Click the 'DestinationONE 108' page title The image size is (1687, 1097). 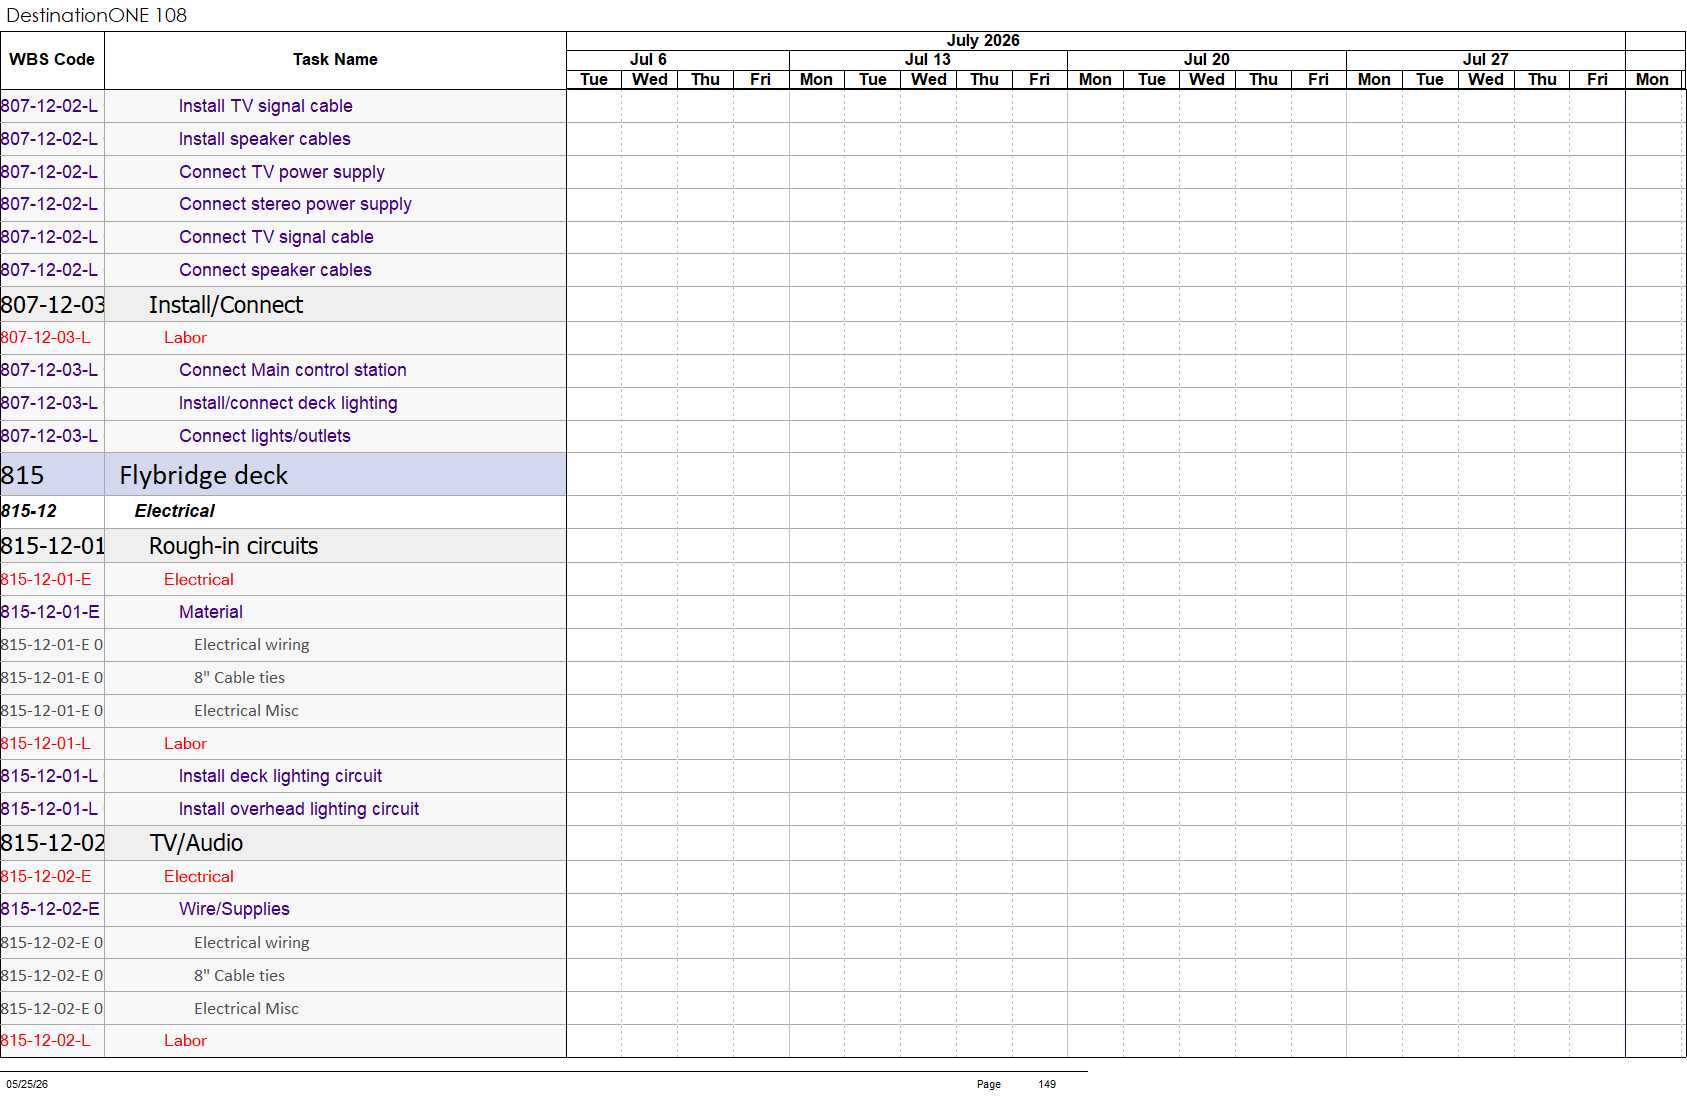tap(96, 15)
